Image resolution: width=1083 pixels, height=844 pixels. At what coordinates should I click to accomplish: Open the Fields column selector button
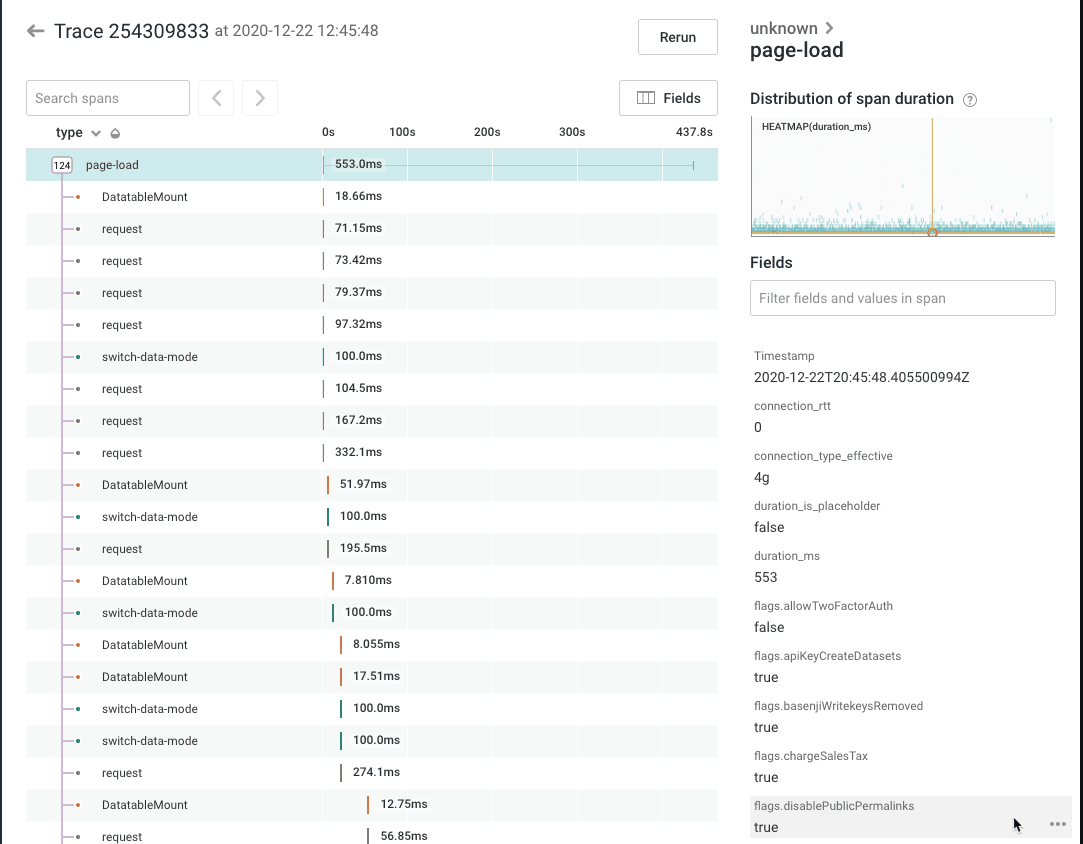[668, 98]
